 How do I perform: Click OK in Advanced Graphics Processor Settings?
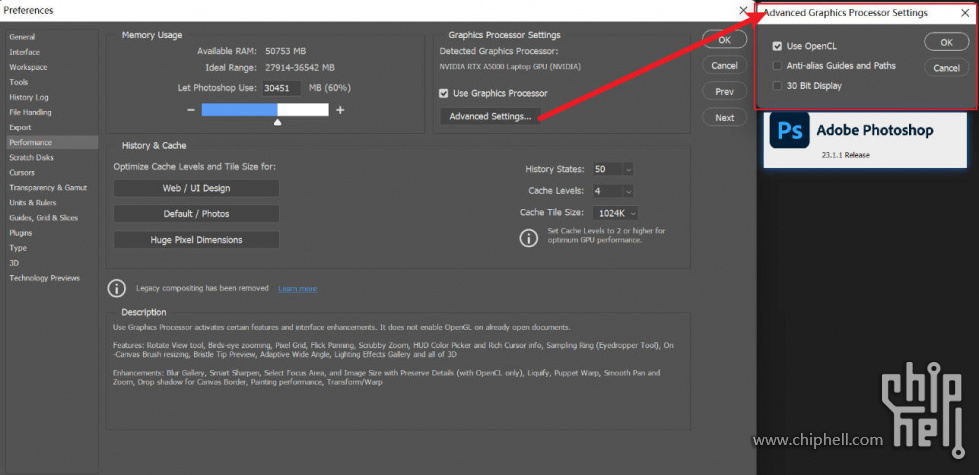click(947, 42)
